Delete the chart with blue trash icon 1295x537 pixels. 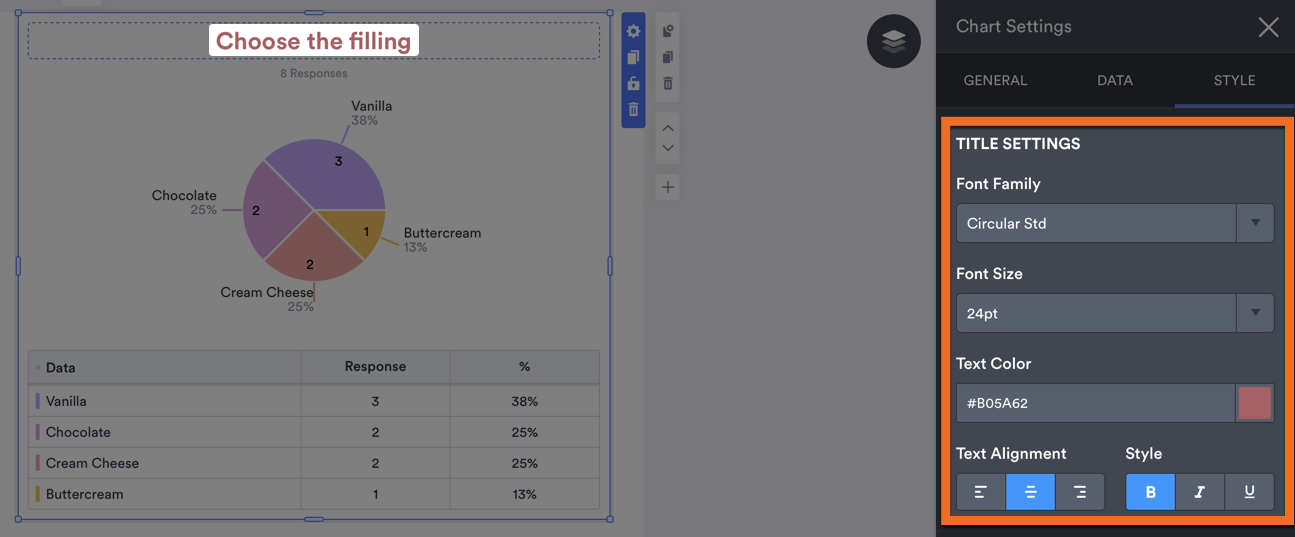click(x=633, y=109)
